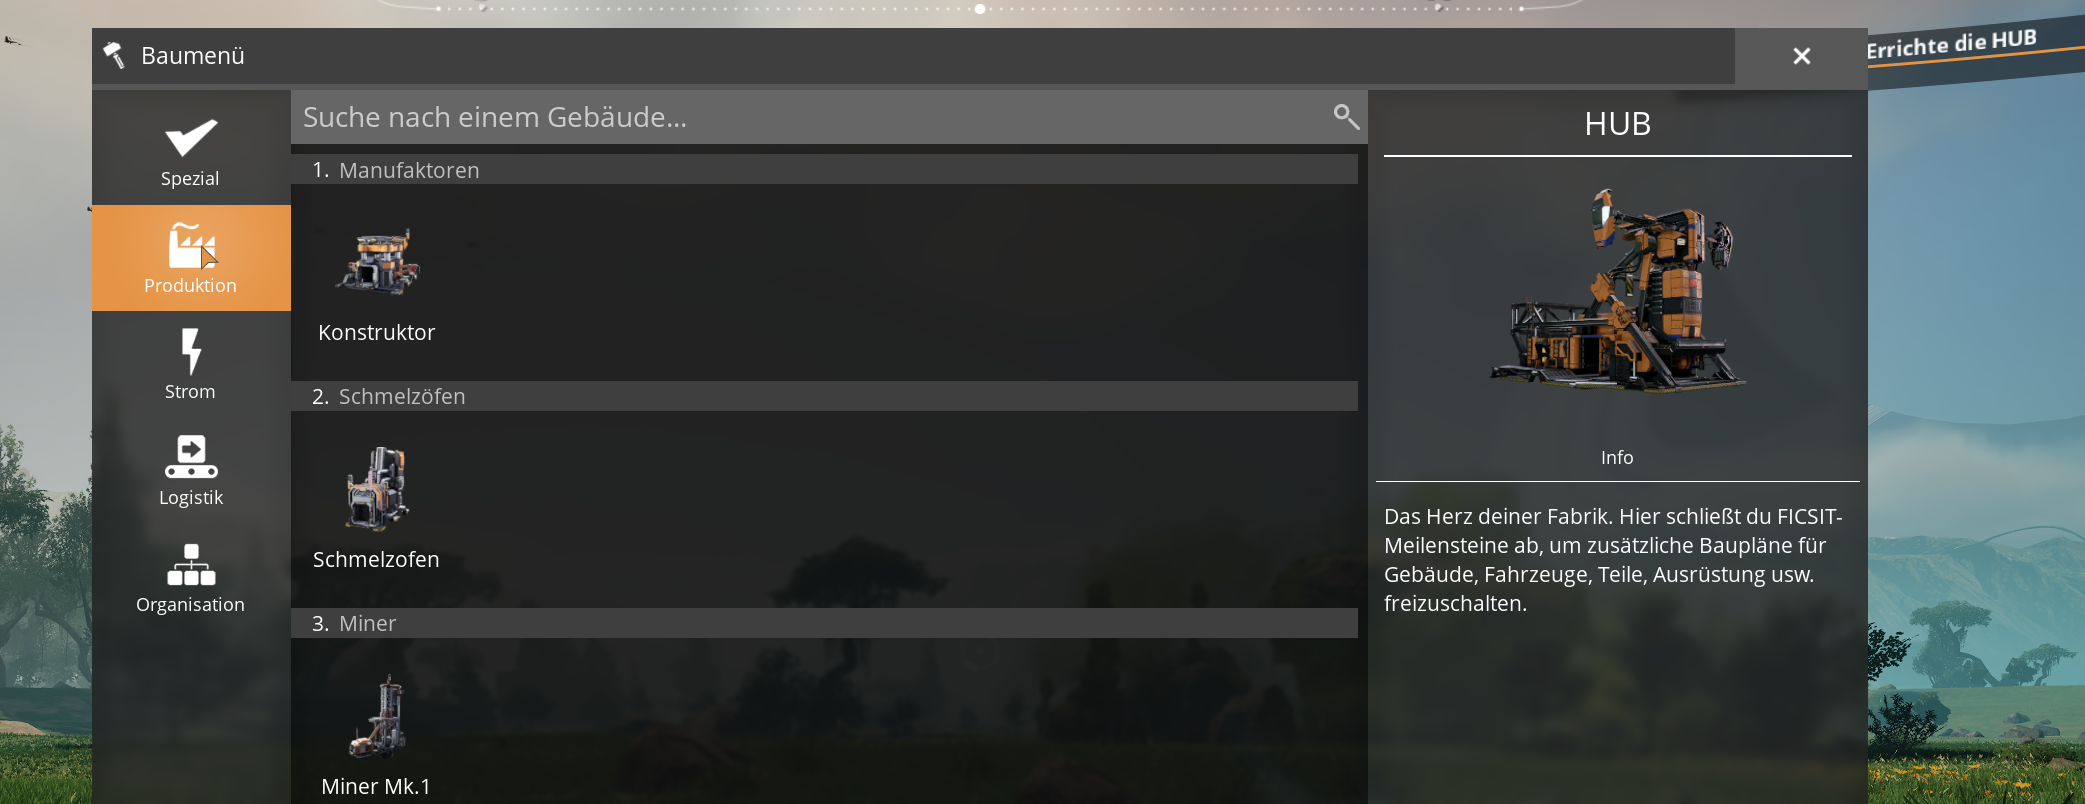Click the hammer icon beside Baumenü

point(114,55)
